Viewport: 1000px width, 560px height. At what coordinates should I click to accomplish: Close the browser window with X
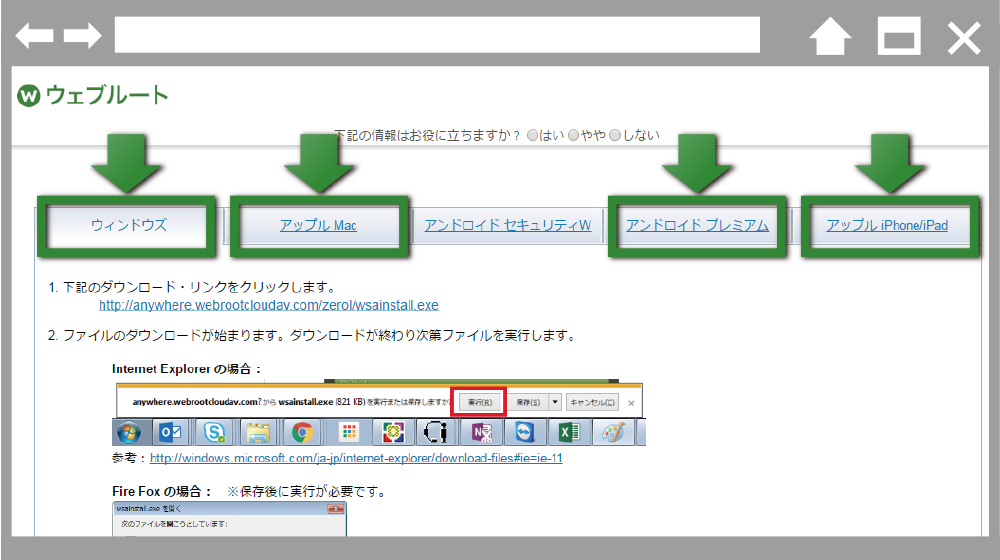(x=964, y=38)
